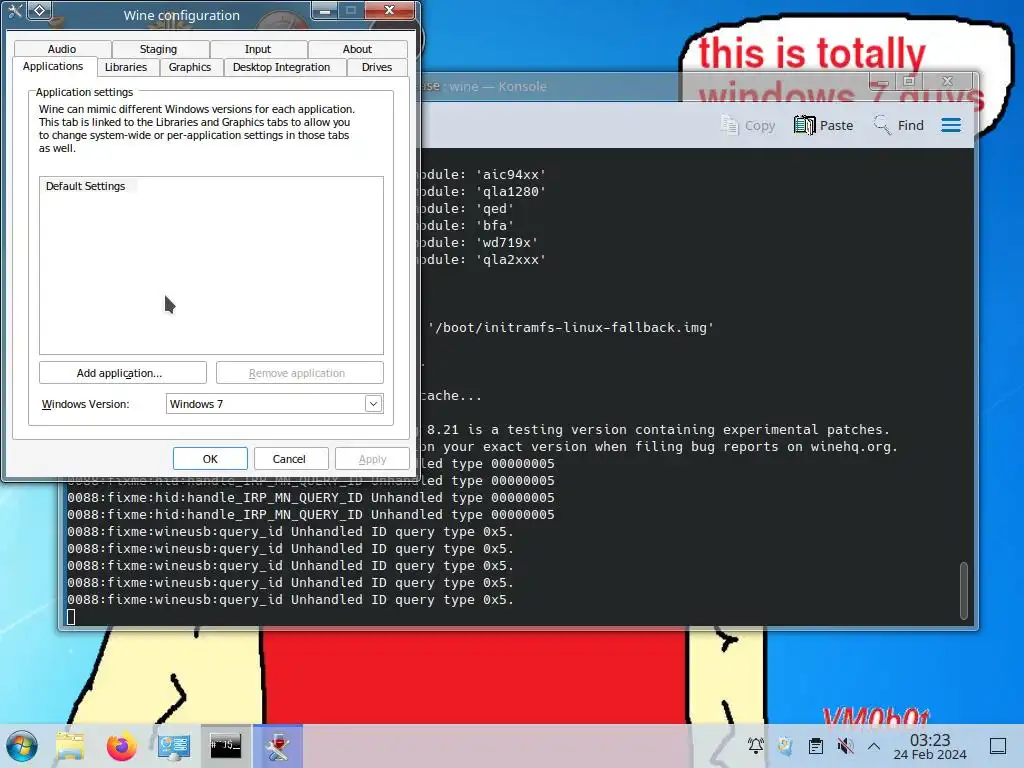Click the Apply button

pos(372,459)
